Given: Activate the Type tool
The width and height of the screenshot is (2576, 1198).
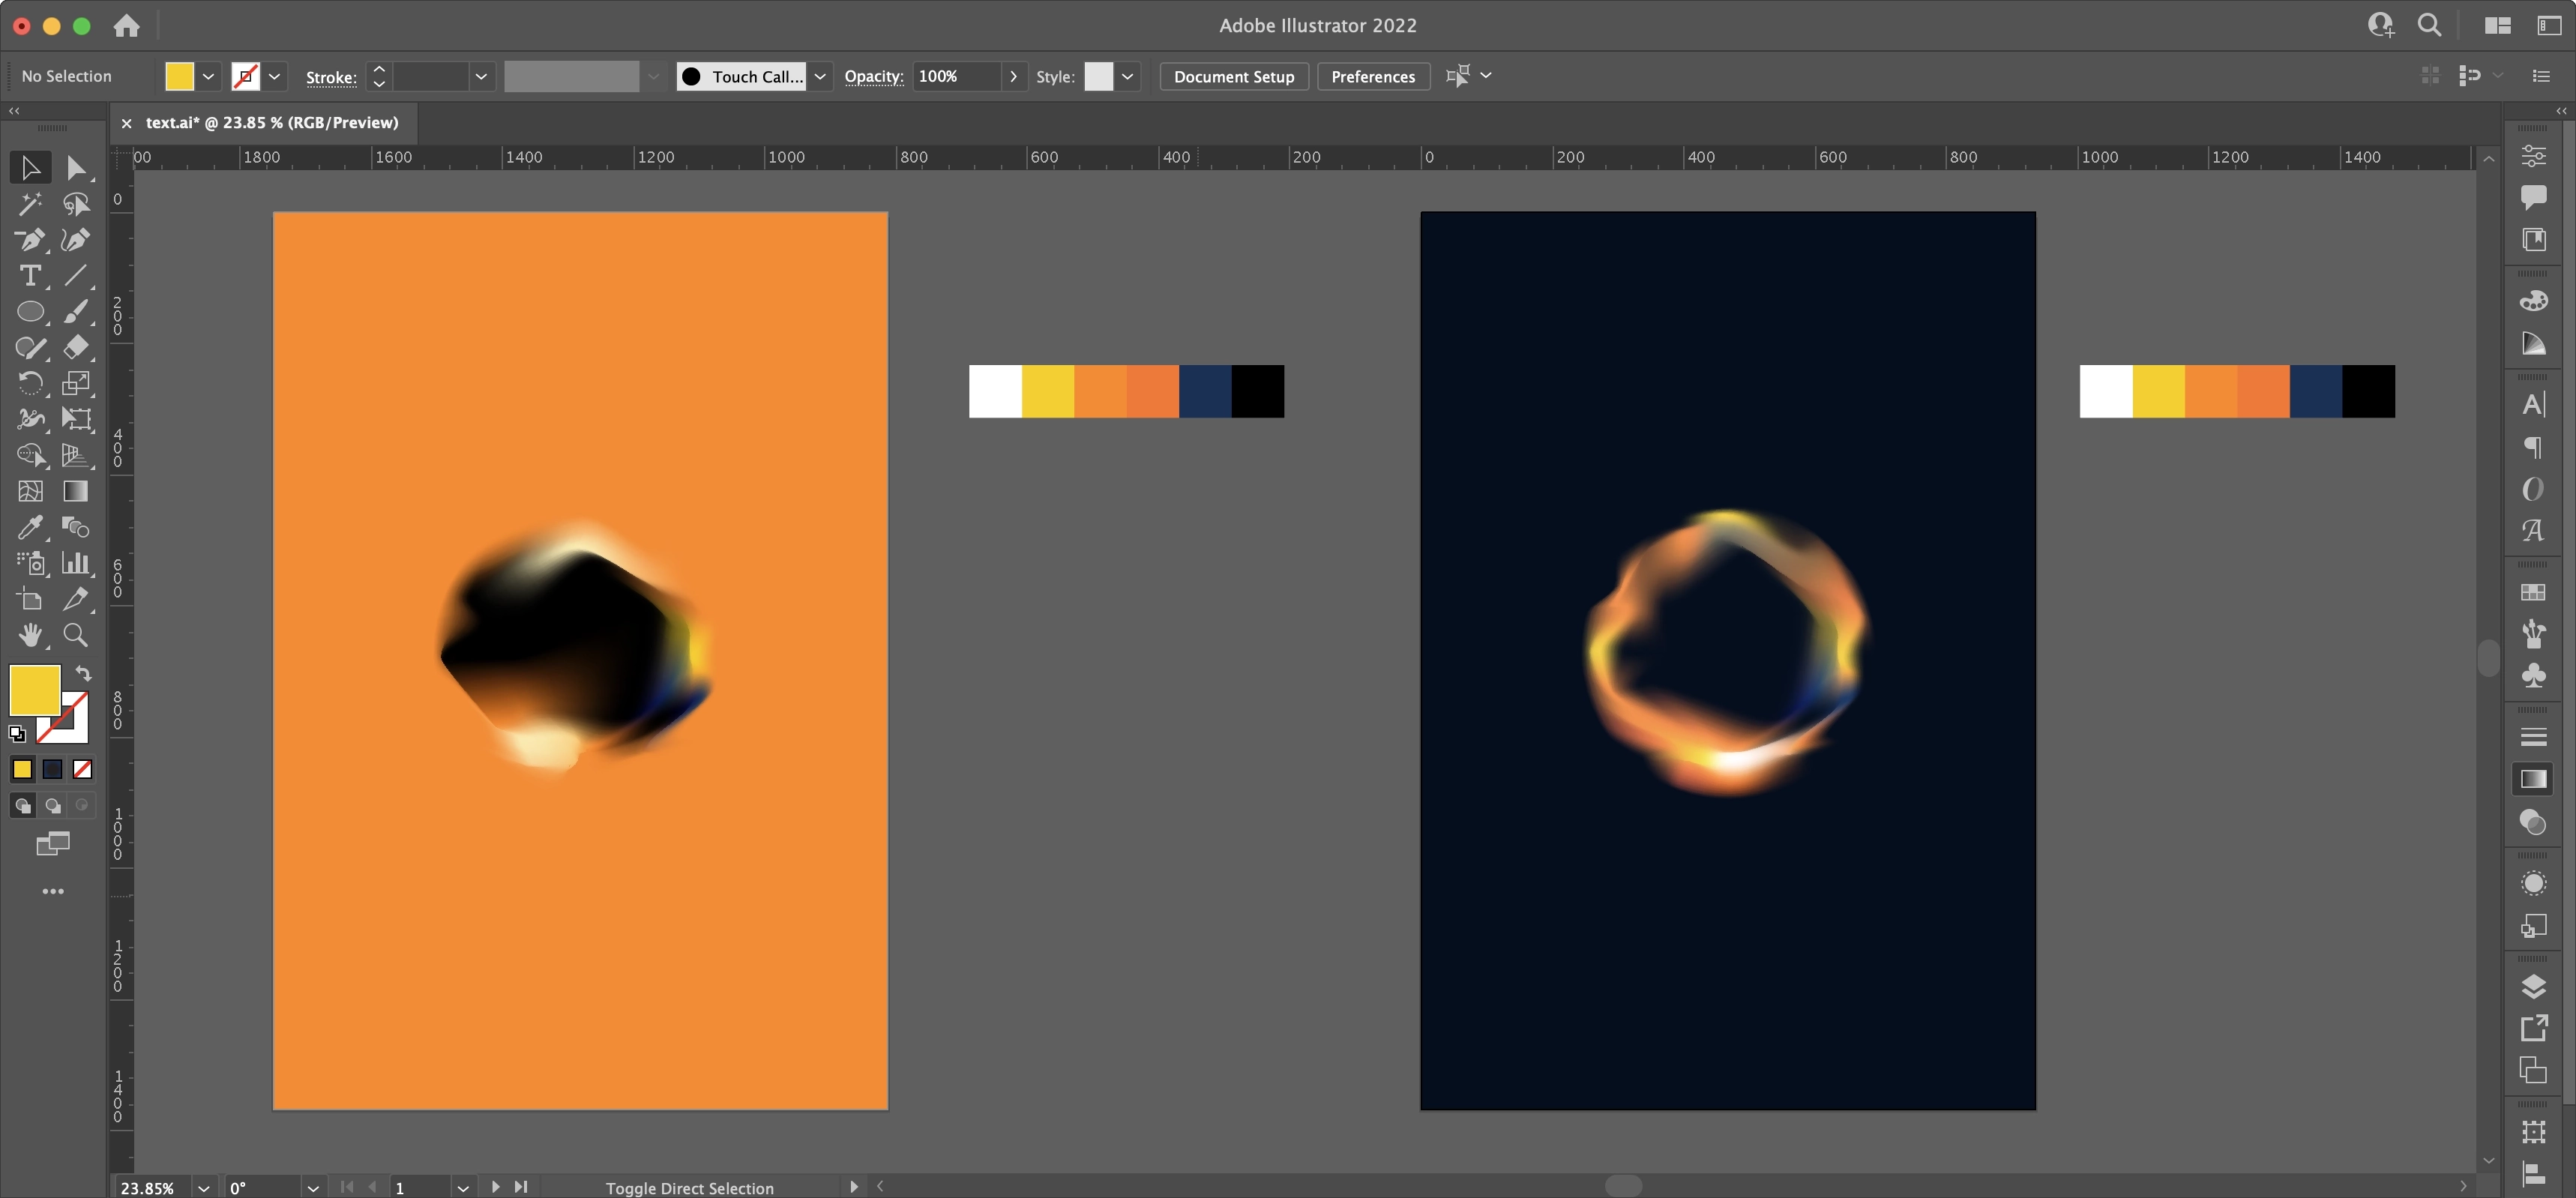Looking at the screenshot, I should (30, 275).
